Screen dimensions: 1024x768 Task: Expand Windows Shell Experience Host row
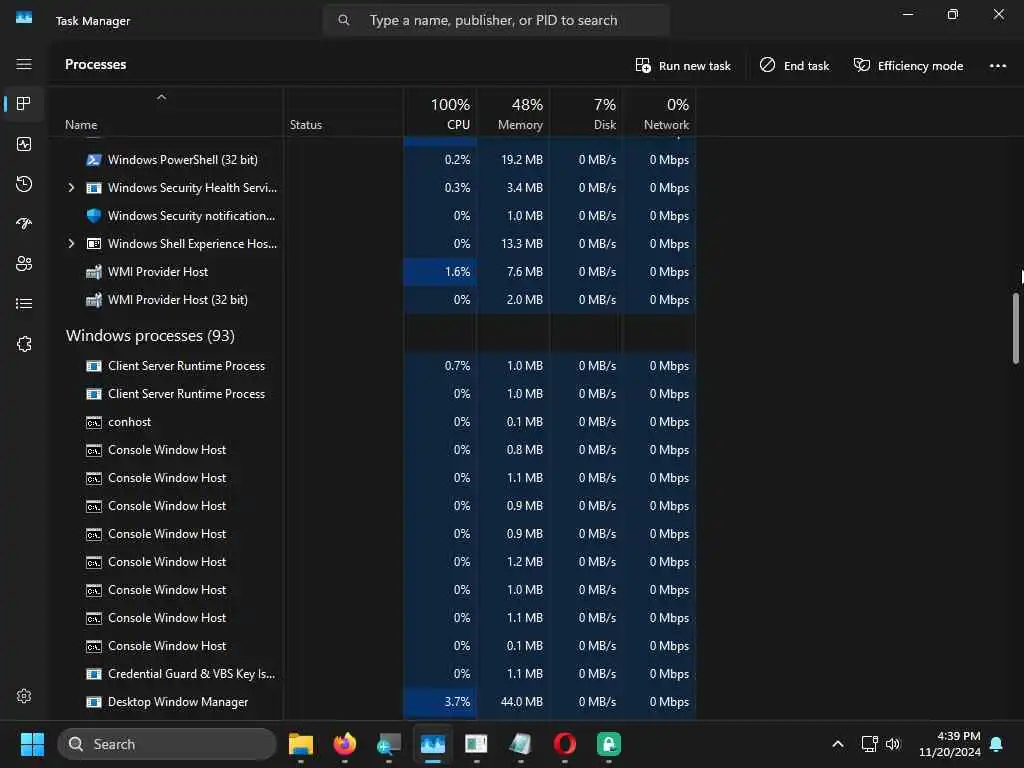point(71,244)
